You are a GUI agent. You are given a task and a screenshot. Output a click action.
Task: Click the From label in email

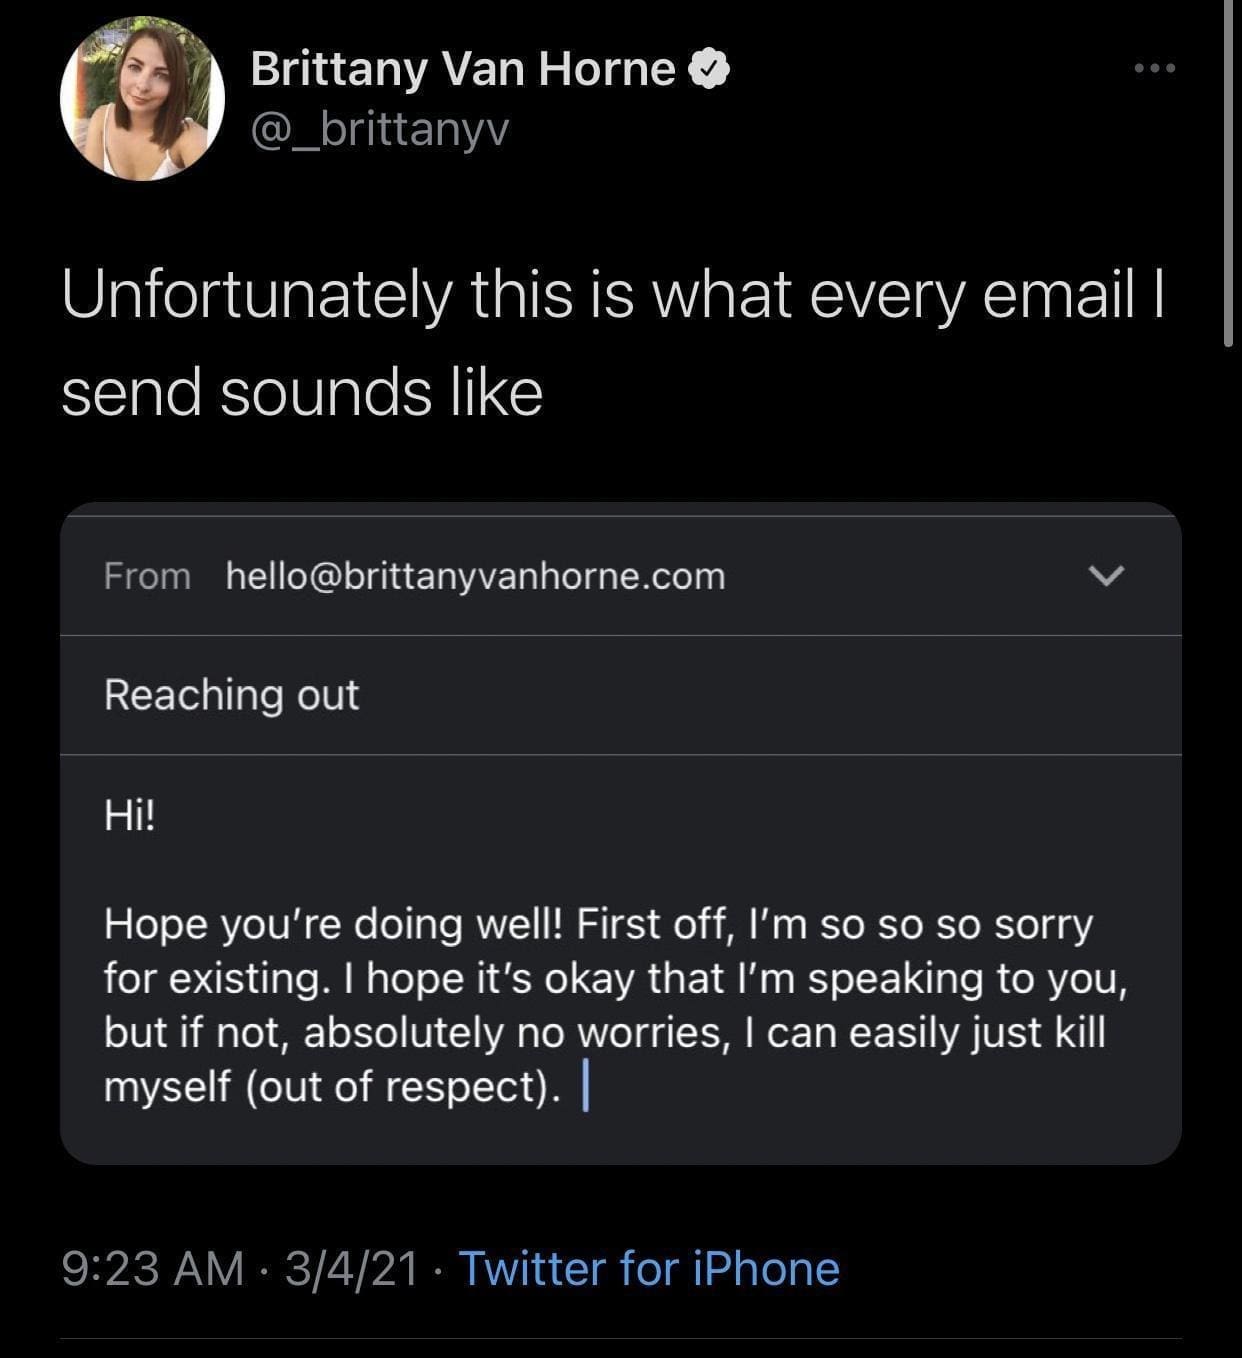(x=147, y=576)
